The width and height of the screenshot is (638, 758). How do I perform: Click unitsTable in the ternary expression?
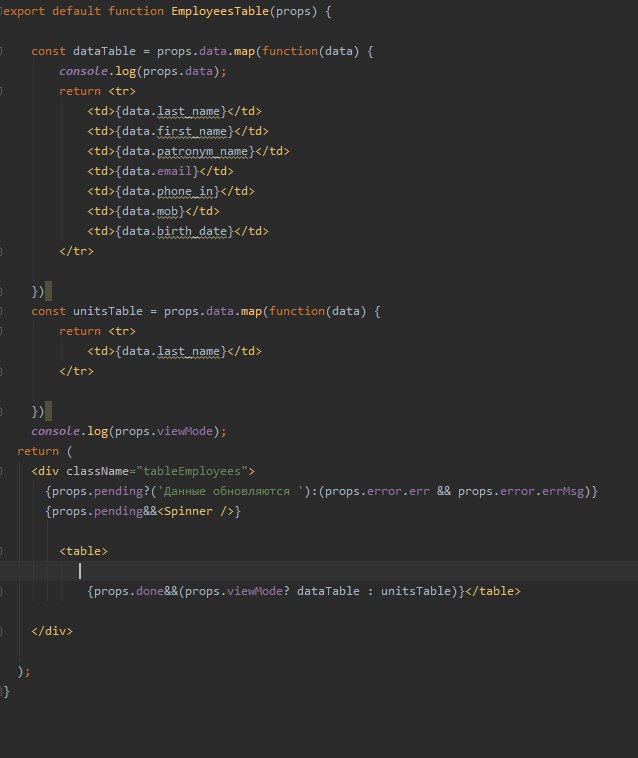tap(416, 591)
